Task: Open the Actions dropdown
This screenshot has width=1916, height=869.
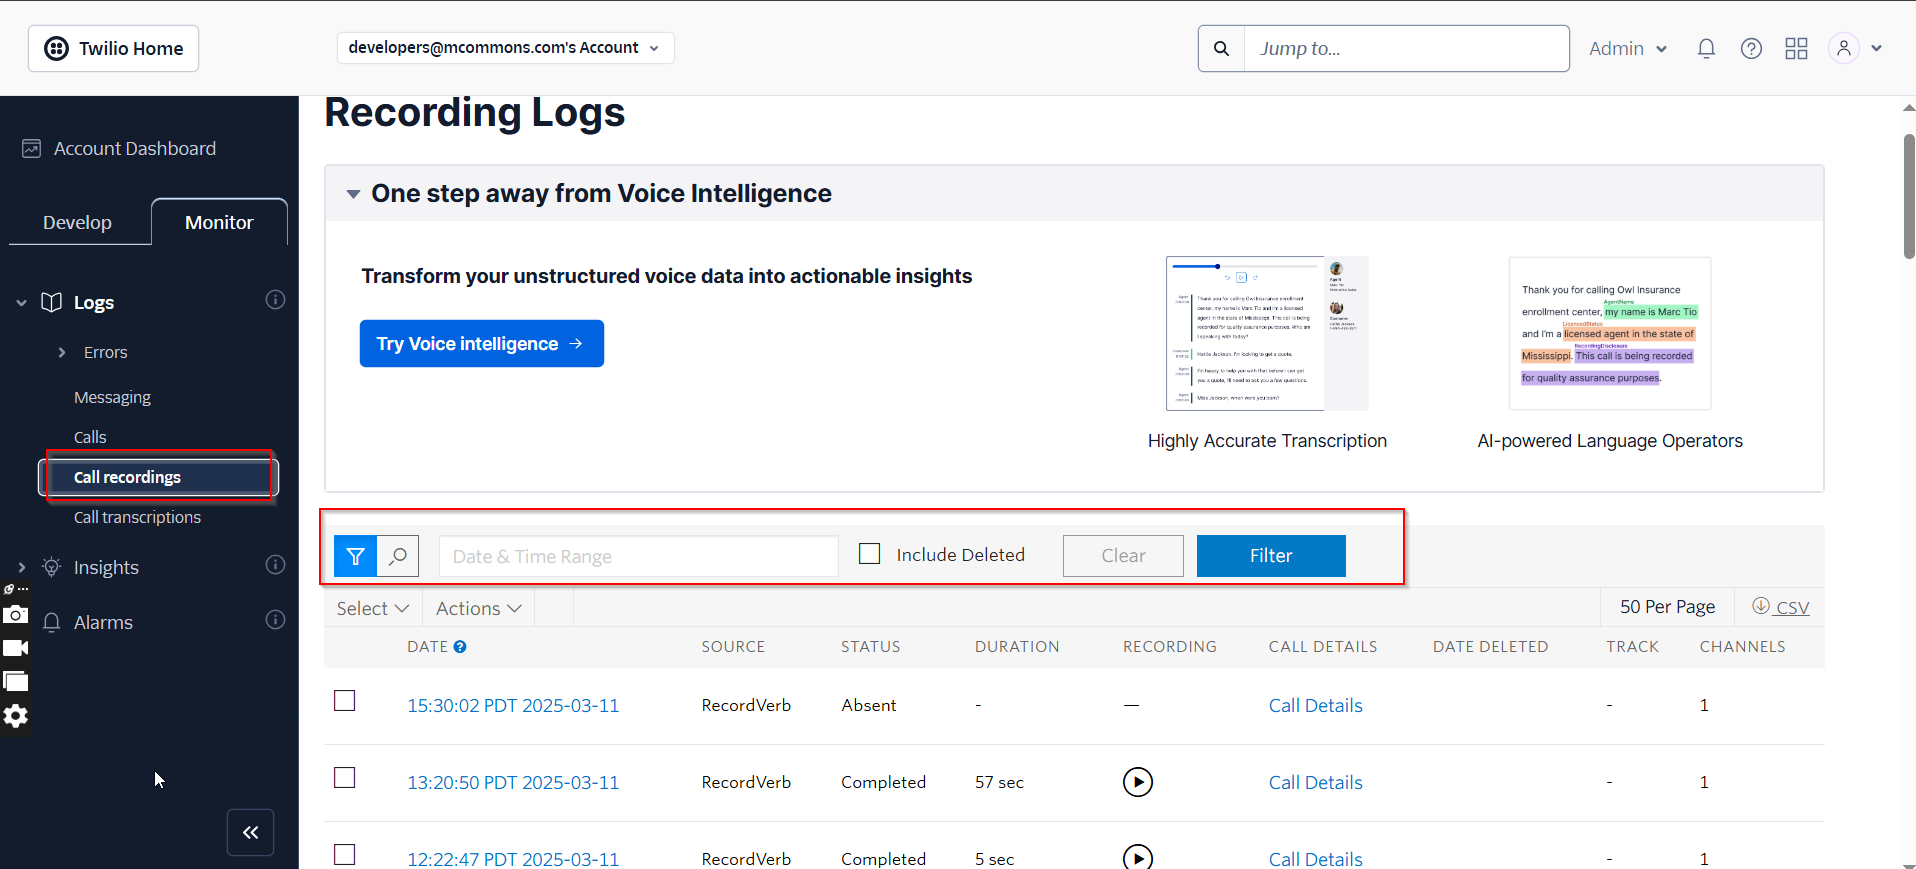Action: (x=479, y=608)
